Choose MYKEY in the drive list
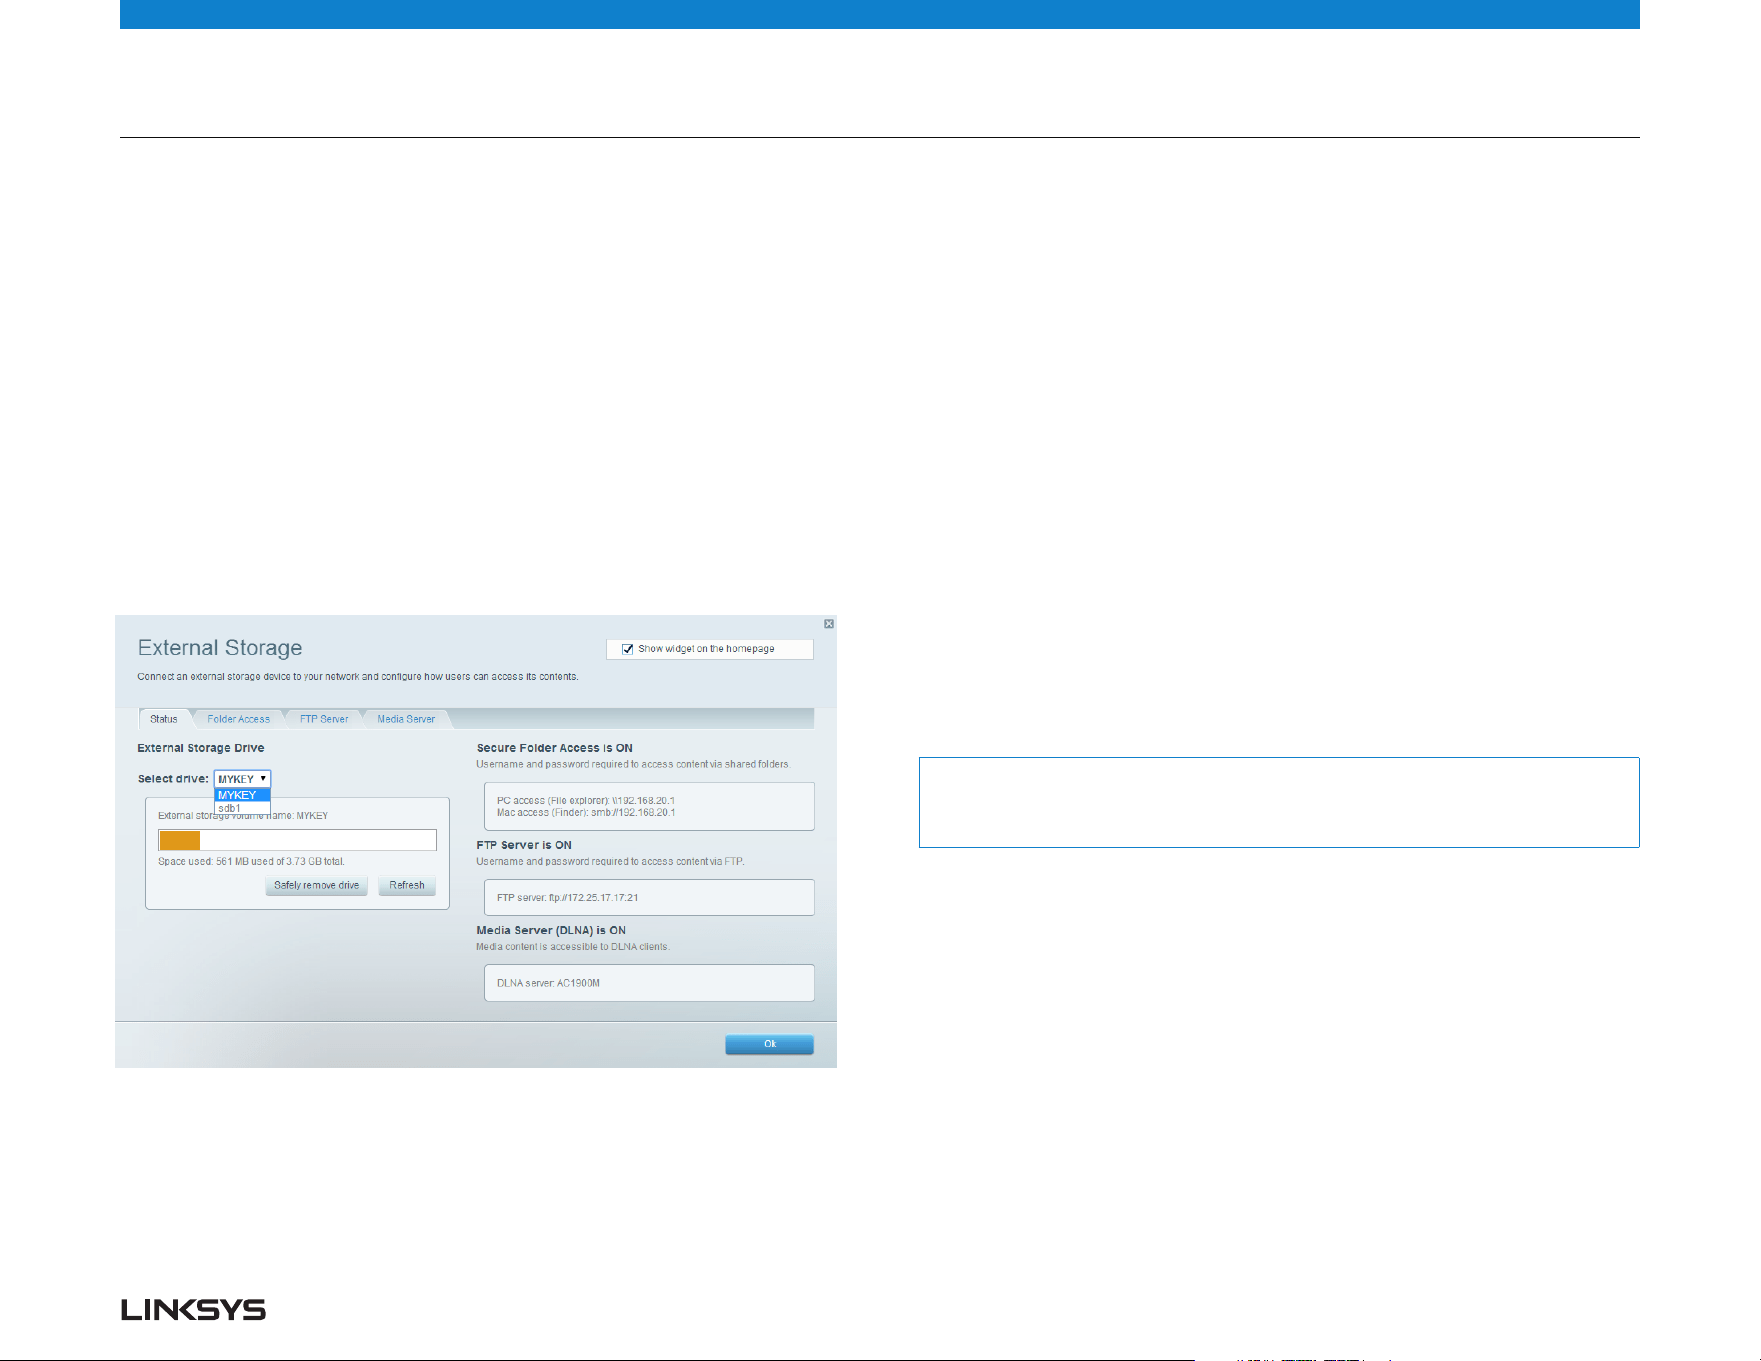This screenshot has height=1361, width=1761. click(x=243, y=795)
